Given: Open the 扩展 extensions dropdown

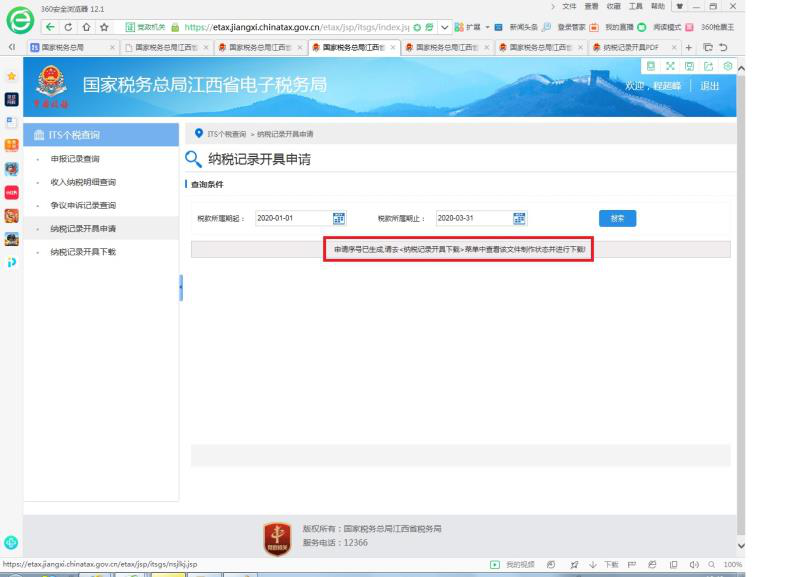Looking at the screenshot, I should tap(471, 27).
